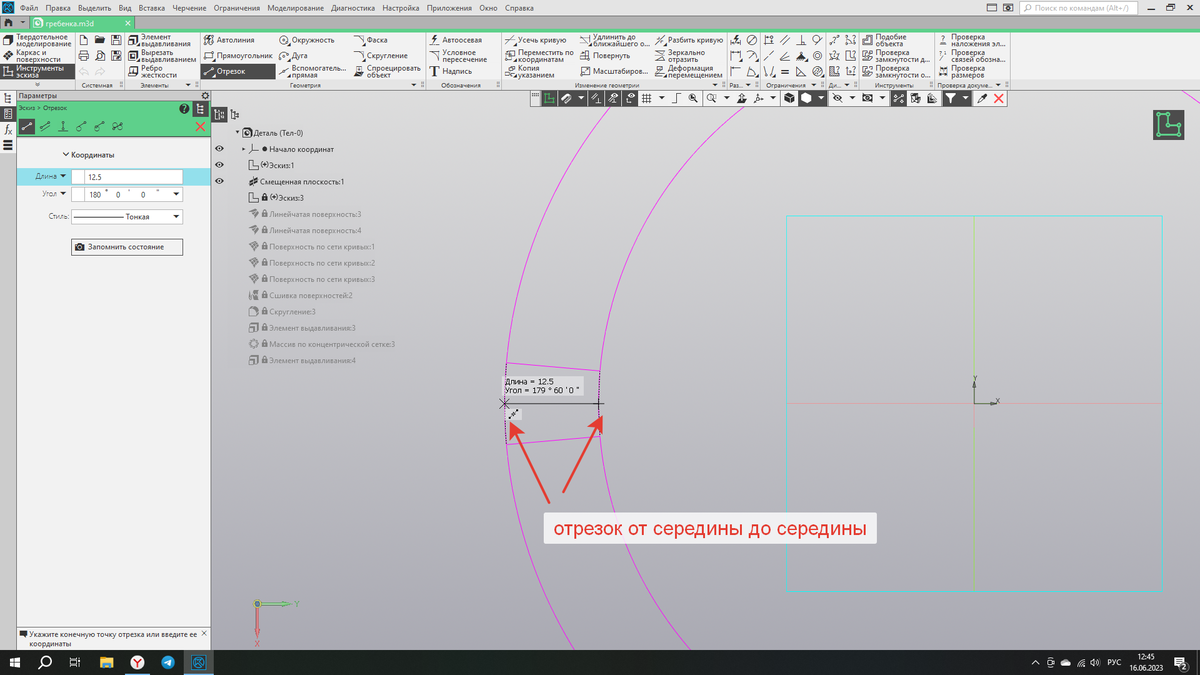Open Элемент выдавливания command
Viewport: 1200px width, 675px height.
tap(159, 40)
